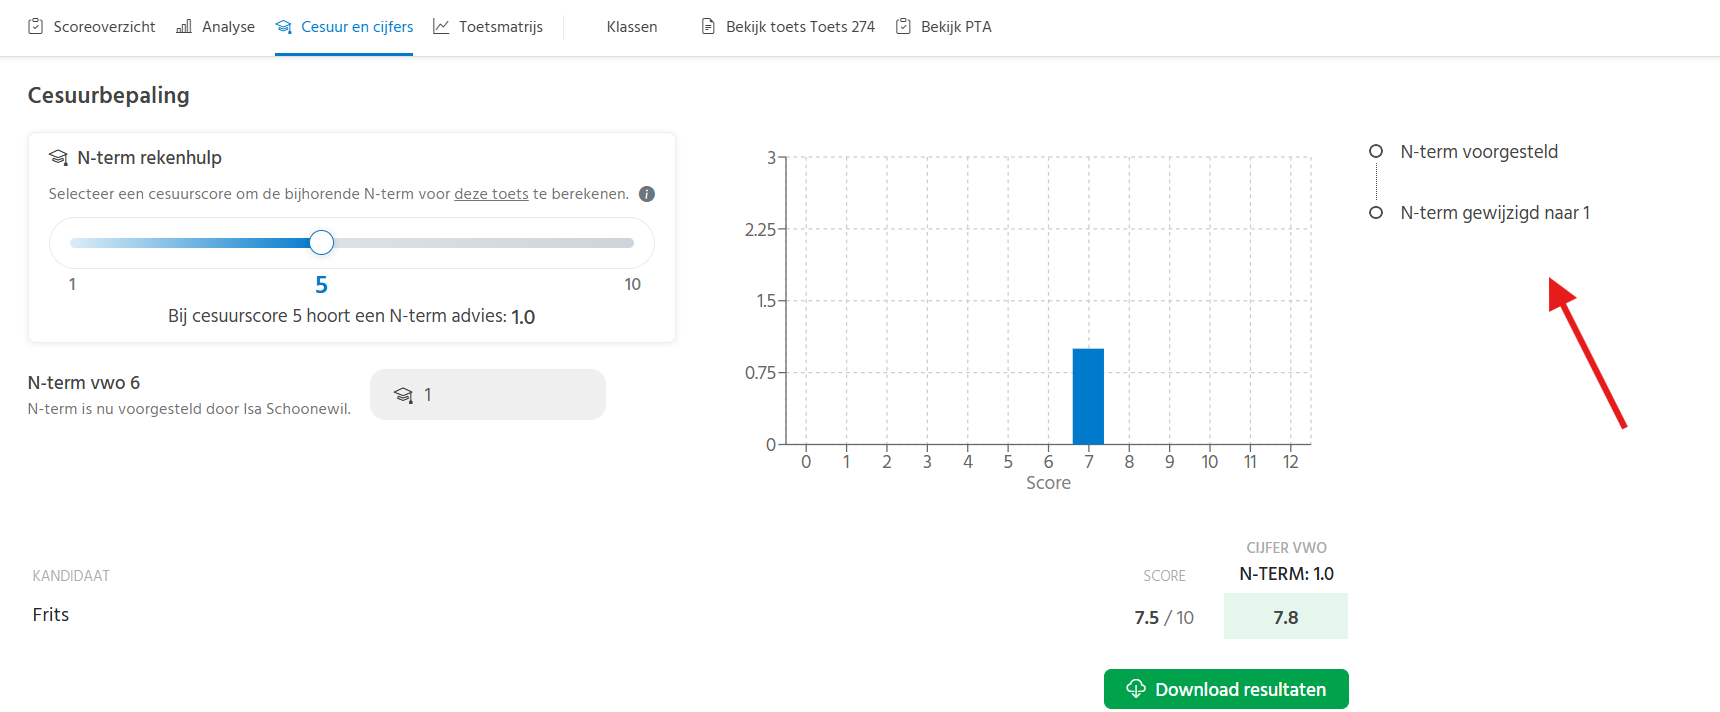
Task: Click the Bekijk PTA clipboard icon
Action: point(903,27)
